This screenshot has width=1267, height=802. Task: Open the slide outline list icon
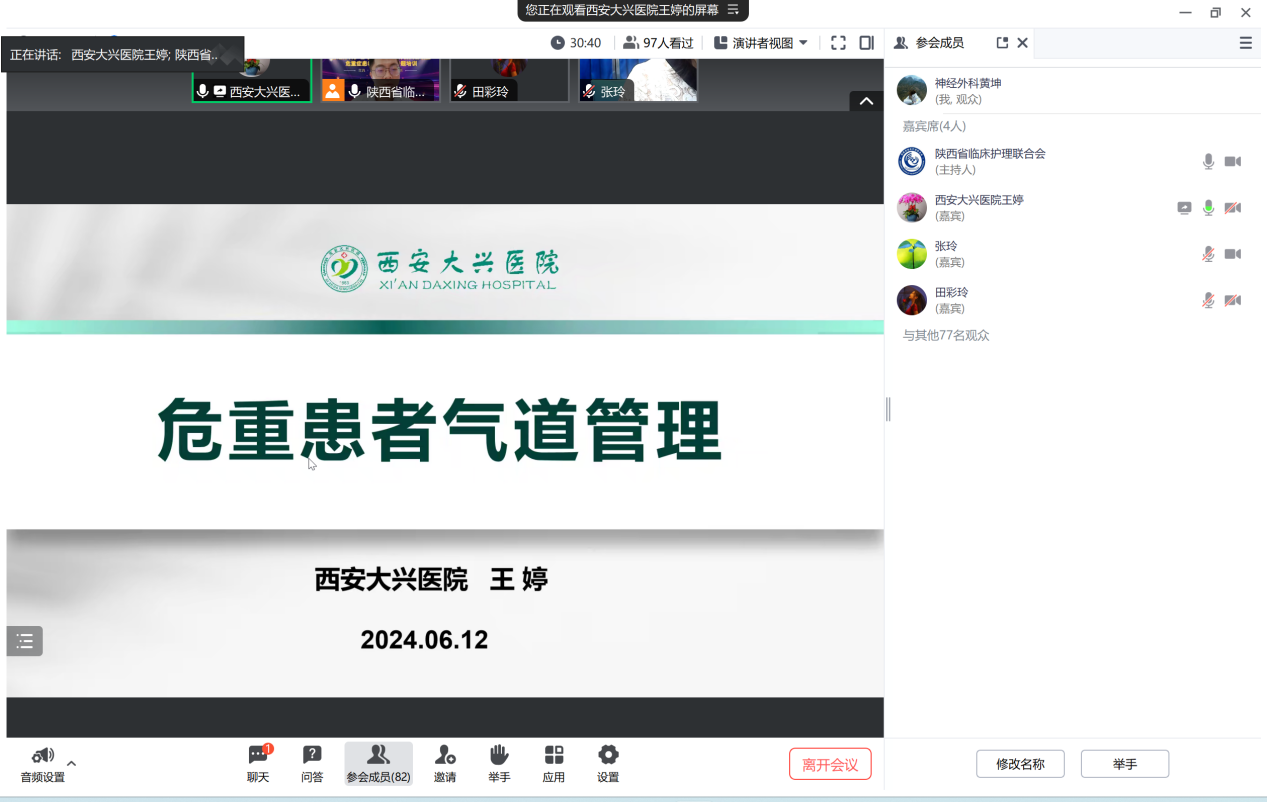pyautogui.click(x=25, y=641)
